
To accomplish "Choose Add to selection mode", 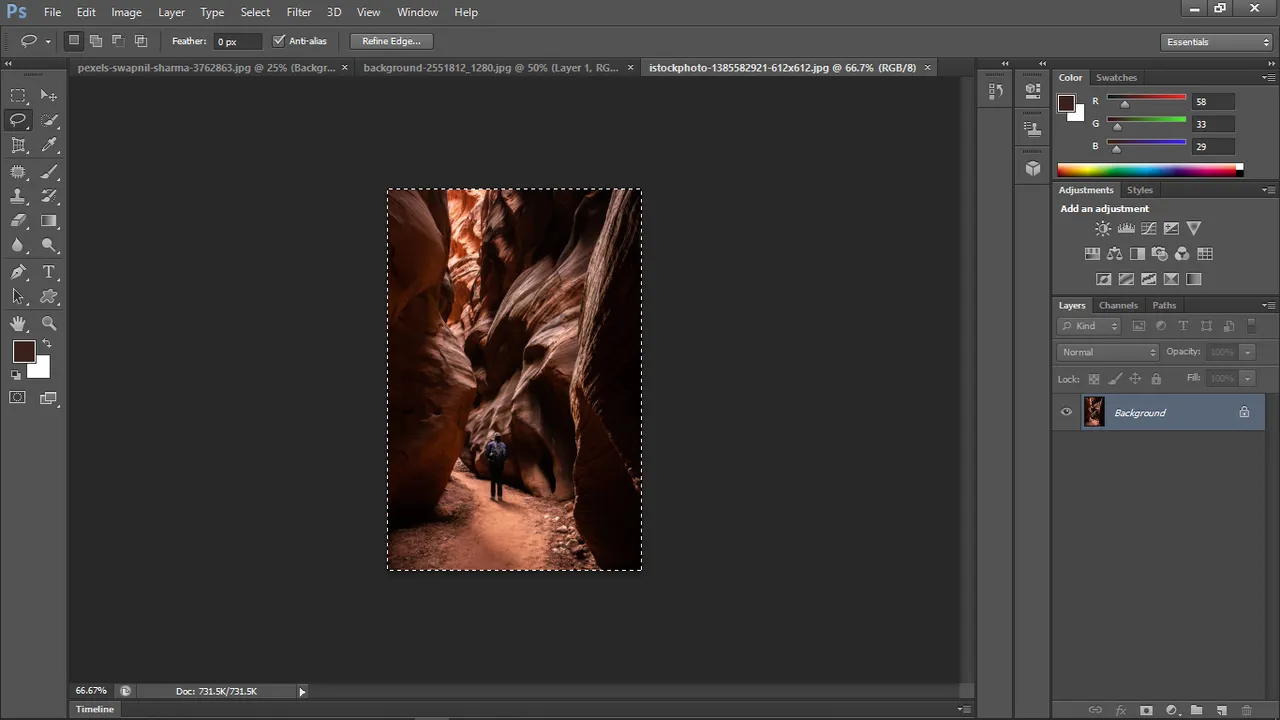I will click(x=96, y=41).
